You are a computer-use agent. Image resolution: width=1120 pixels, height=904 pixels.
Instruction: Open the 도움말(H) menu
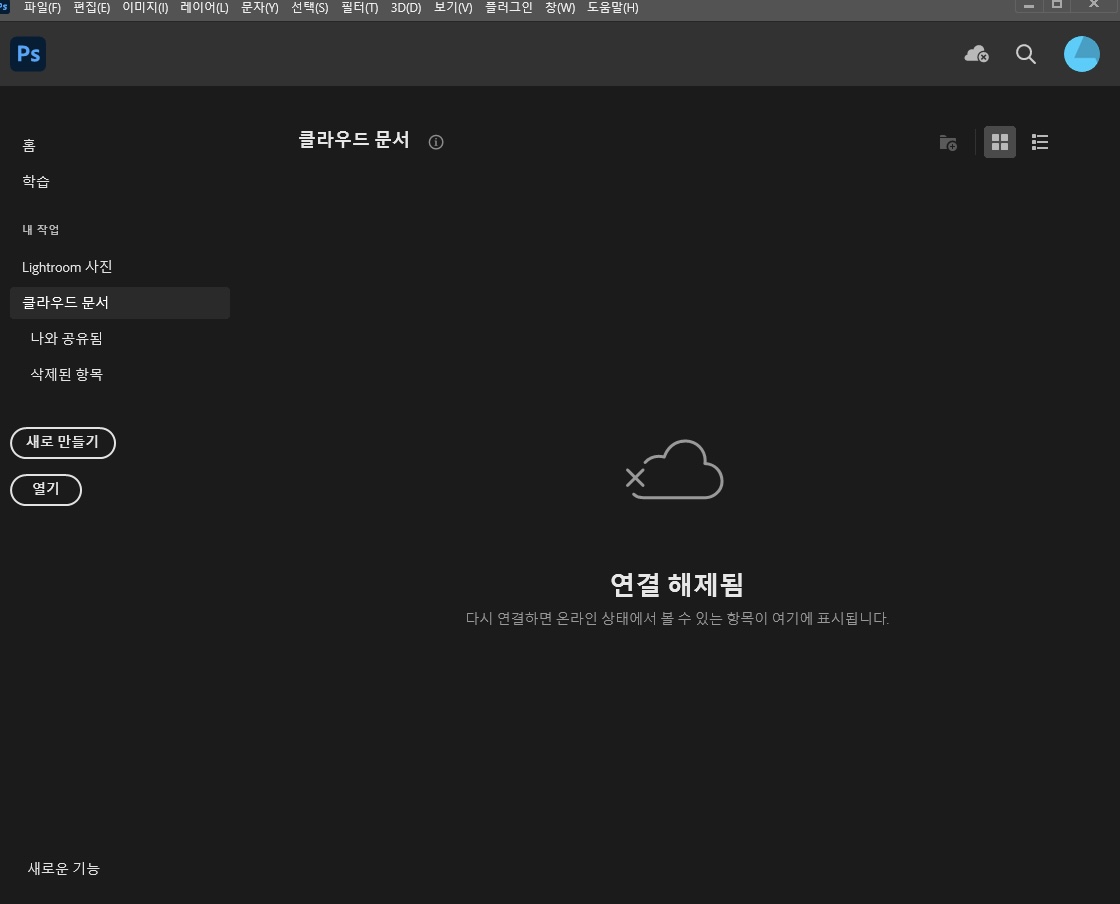(612, 8)
